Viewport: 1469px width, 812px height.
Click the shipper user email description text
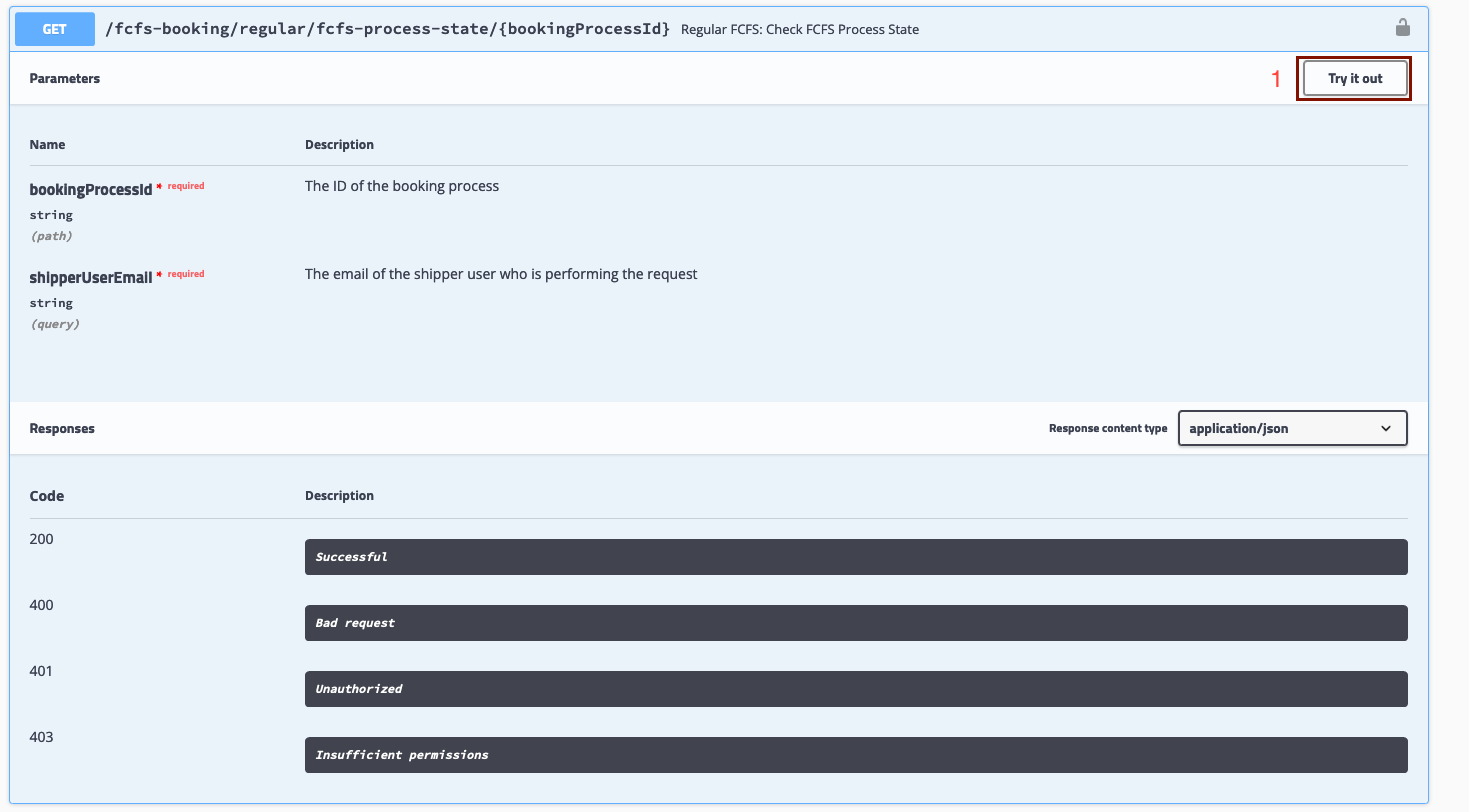(501, 274)
